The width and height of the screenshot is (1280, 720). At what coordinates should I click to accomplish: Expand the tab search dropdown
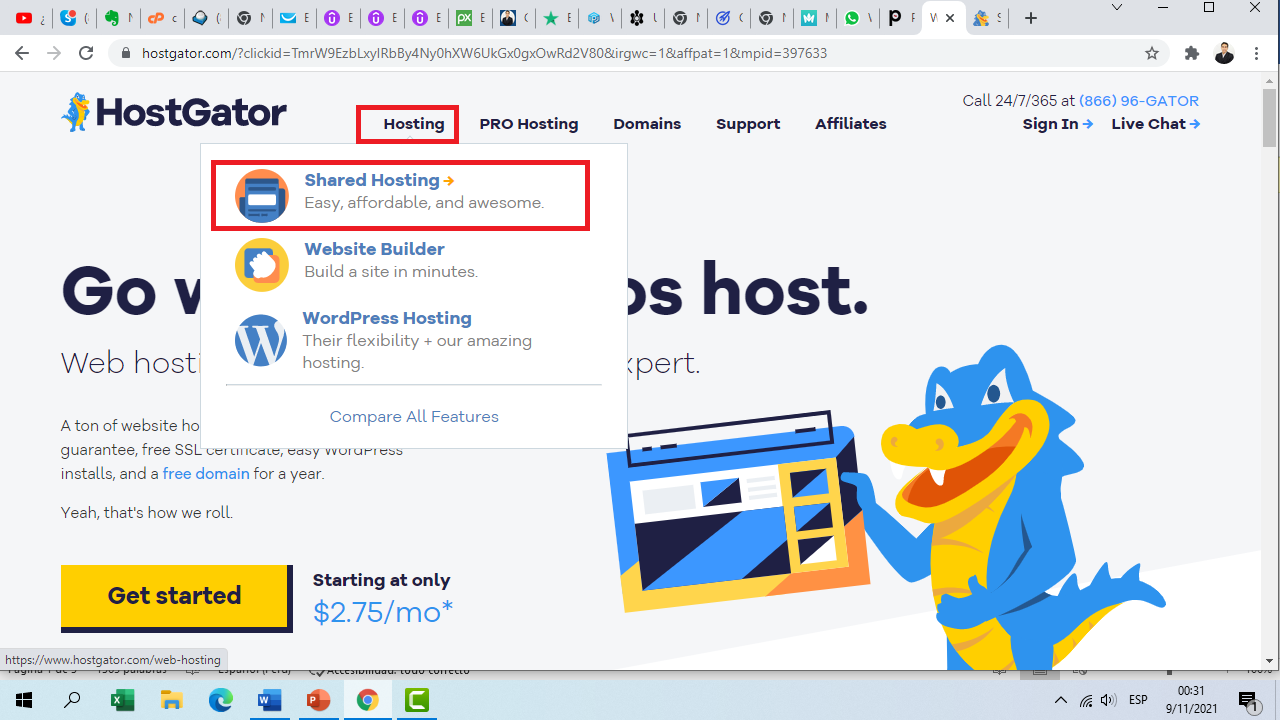click(x=1117, y=8)
